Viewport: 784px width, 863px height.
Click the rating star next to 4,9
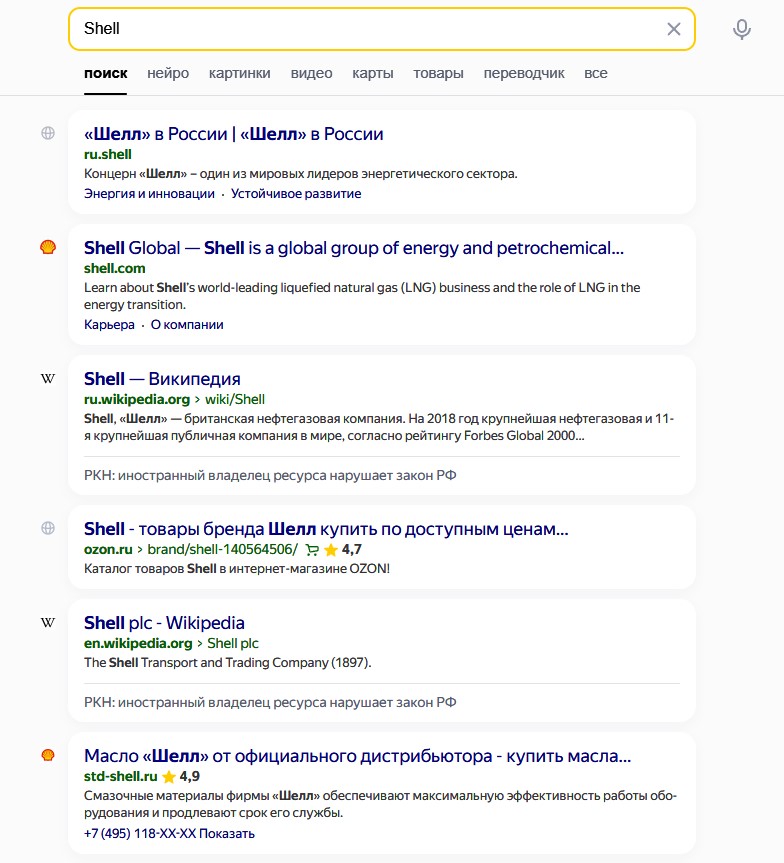pyautogui.click(x=169, y=777)
